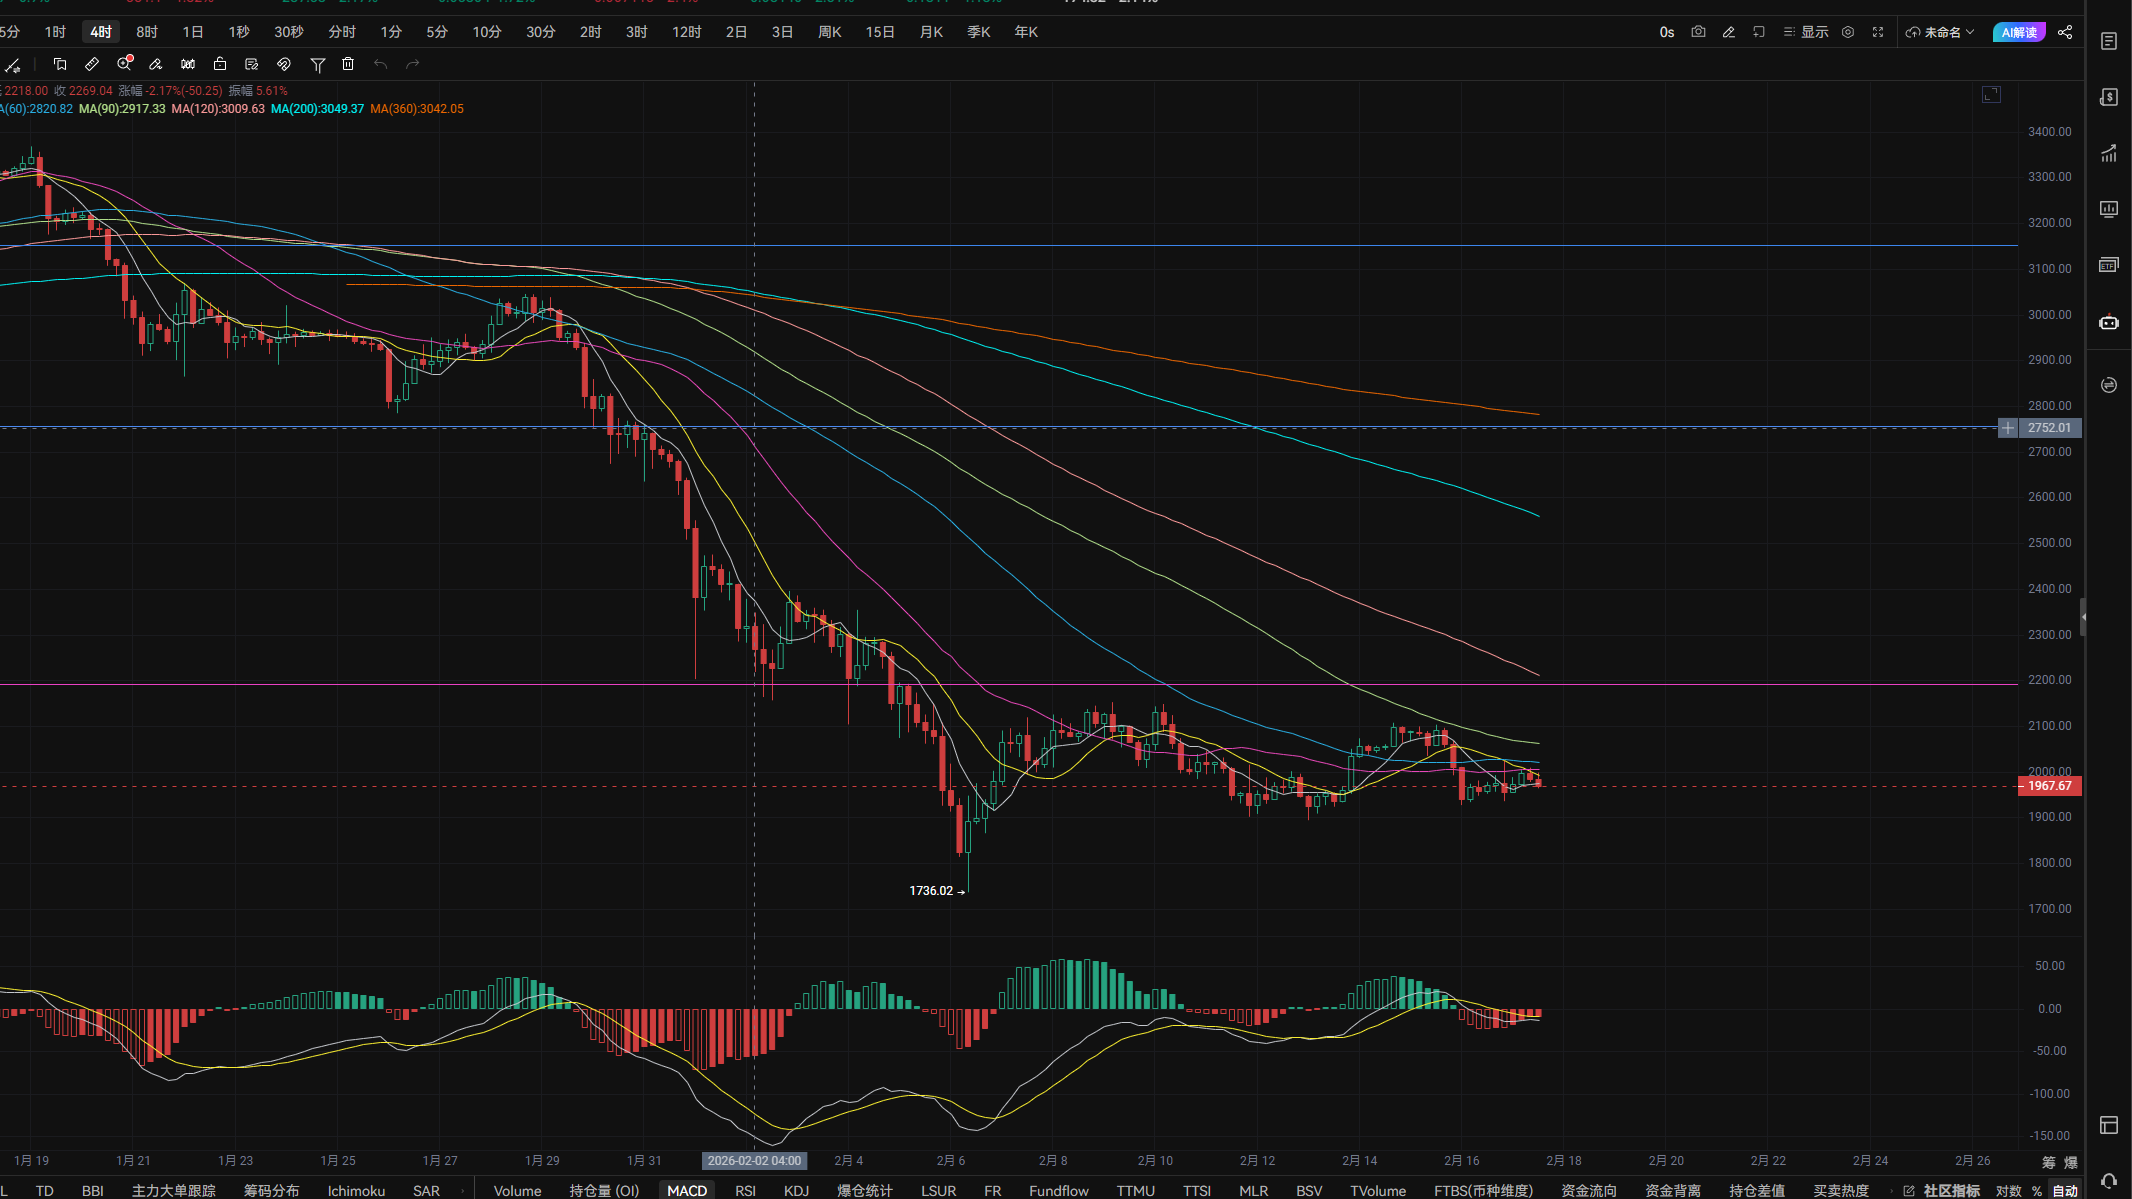
Task: Open the robot icon in right sidebar
Action: click(x=2109, y=322)
